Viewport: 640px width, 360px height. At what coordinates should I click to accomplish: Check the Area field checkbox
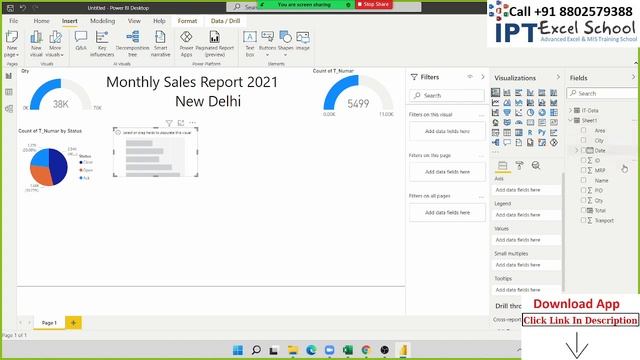click(584, 130)
